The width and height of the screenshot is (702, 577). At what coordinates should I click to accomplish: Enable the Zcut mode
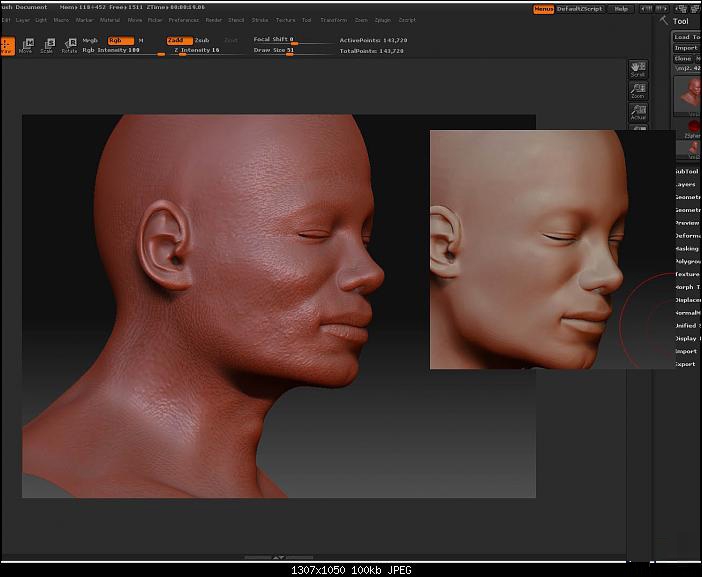point(231,40)
